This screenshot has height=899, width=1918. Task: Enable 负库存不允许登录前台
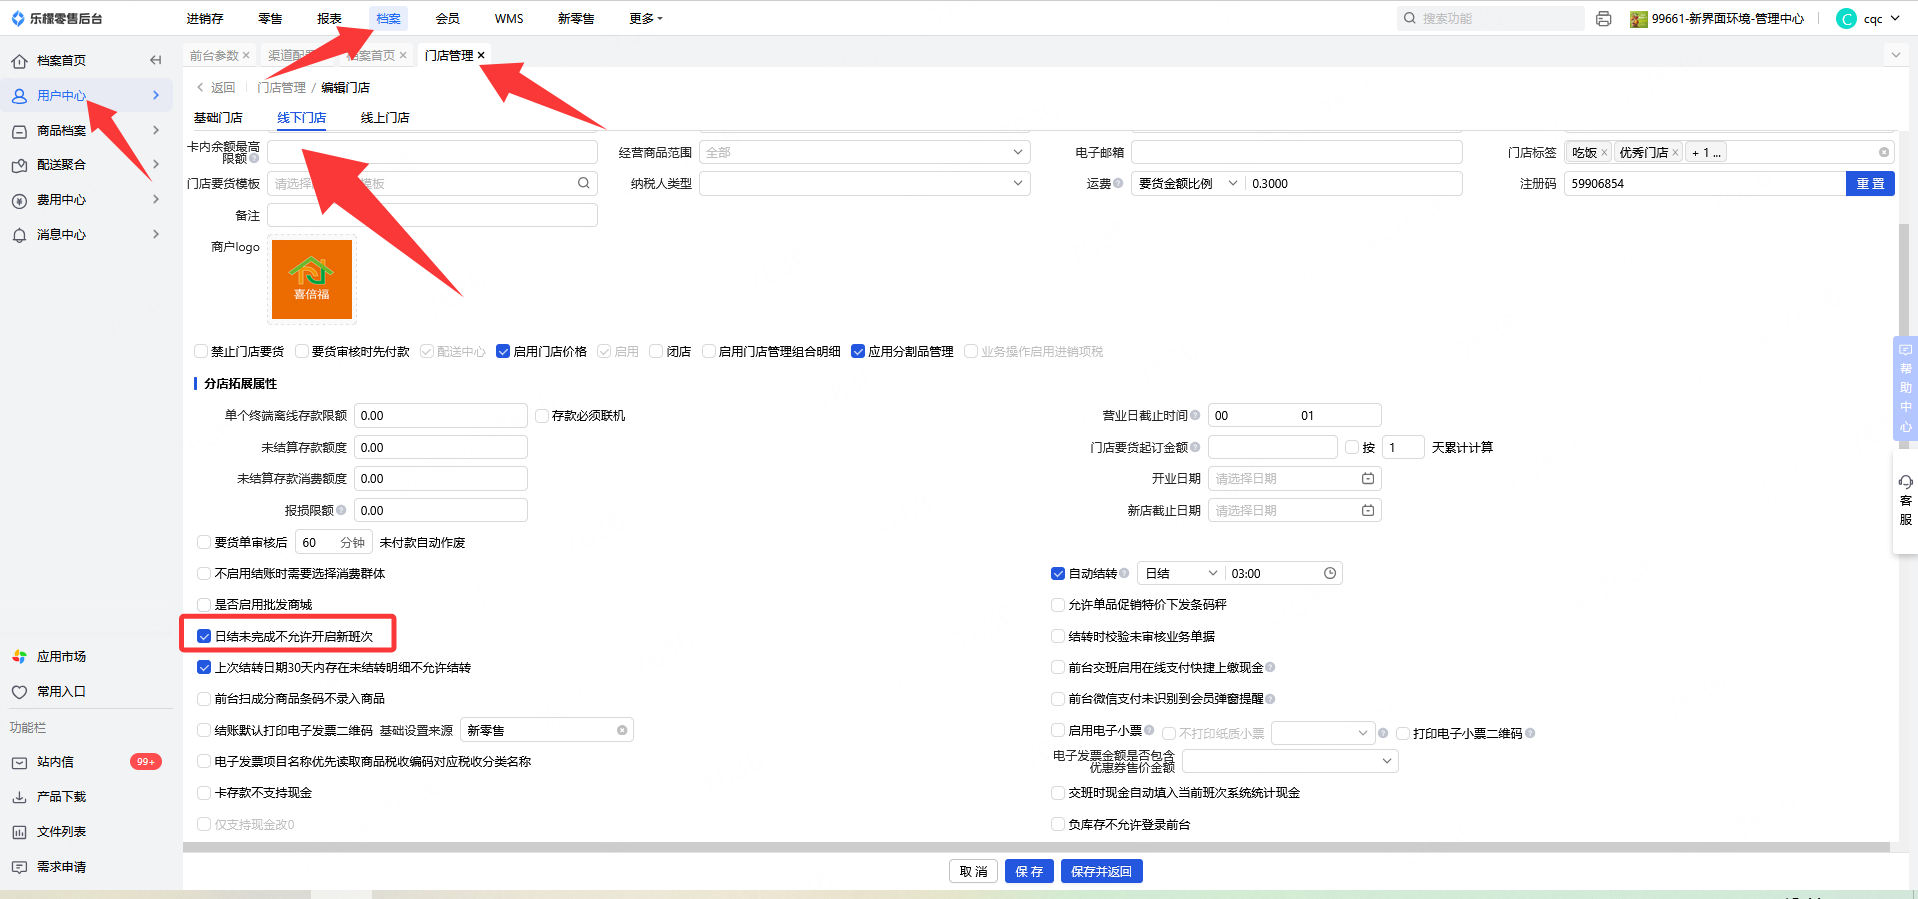[x=1058, y=825]
